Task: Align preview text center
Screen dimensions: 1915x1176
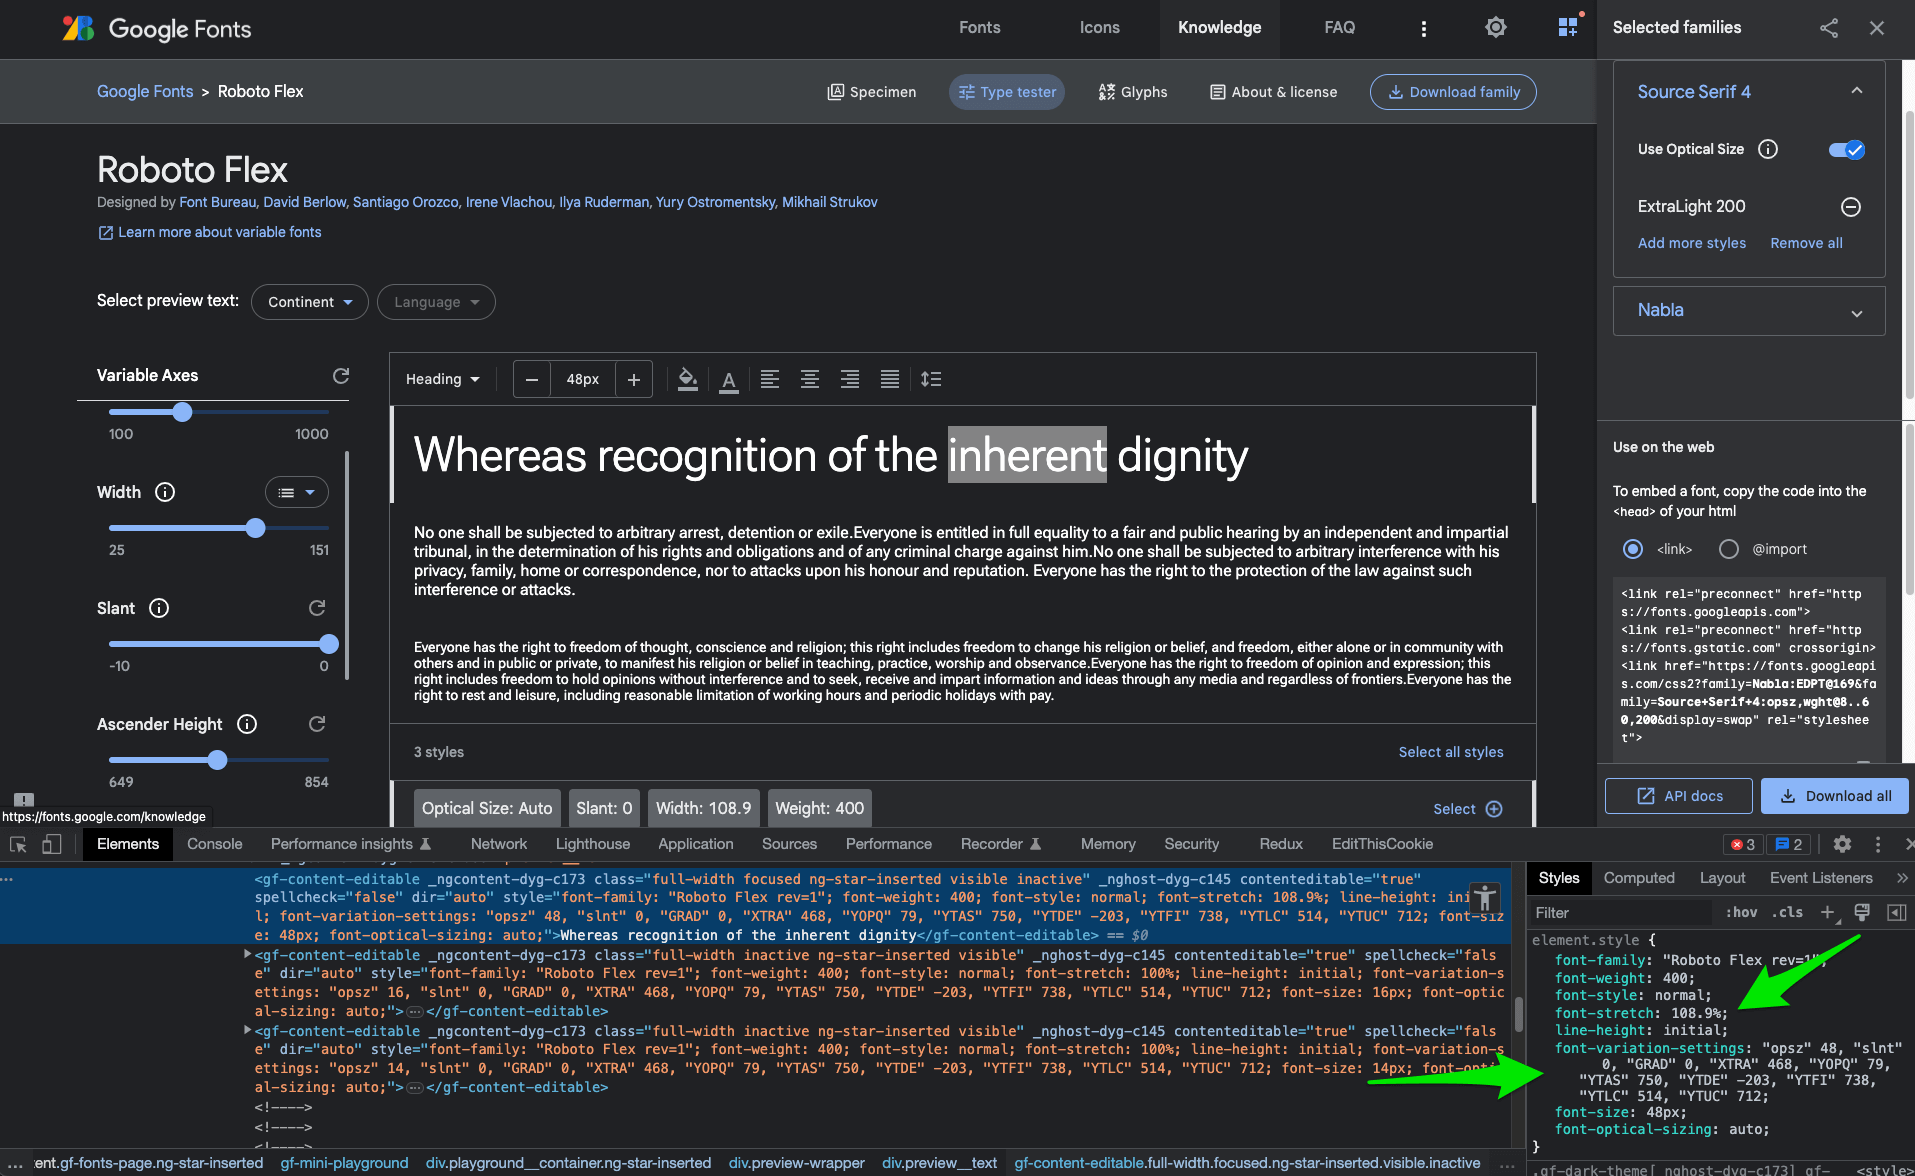Action: tap(810, 379)
